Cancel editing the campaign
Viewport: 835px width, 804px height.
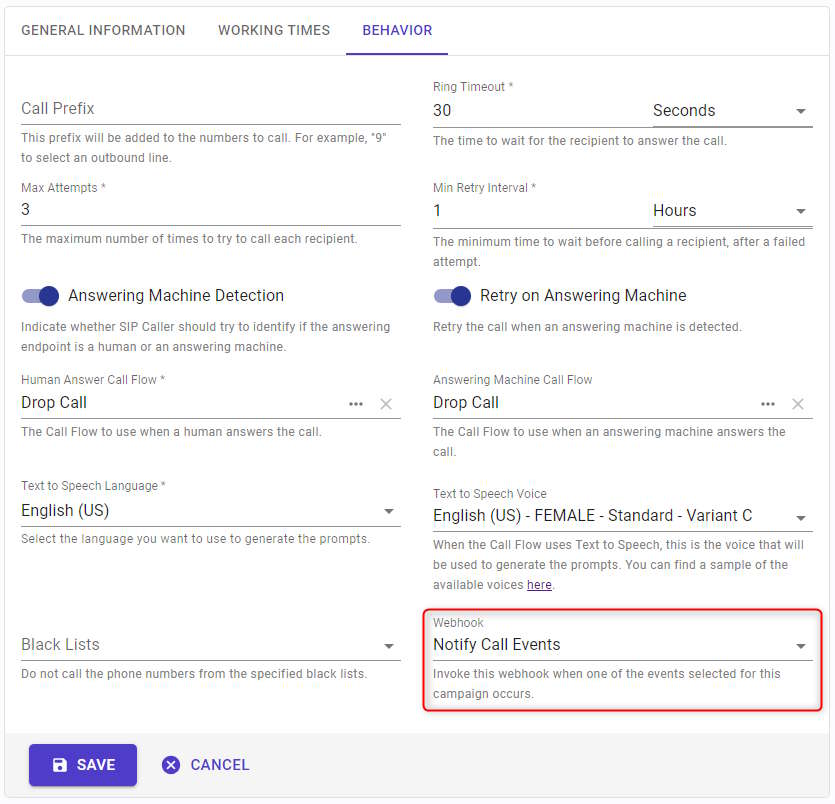(x=206, y=765)
